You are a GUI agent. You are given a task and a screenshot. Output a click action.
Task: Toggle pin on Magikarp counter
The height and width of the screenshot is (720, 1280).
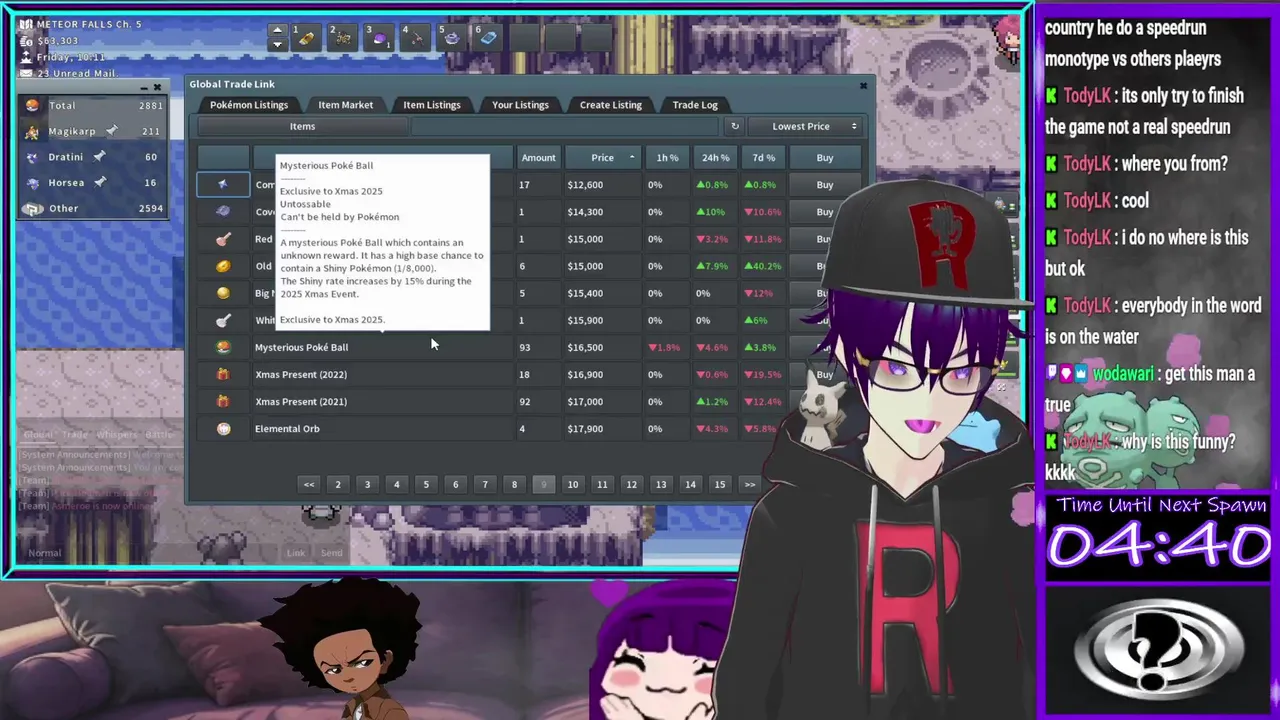[113, 131]
